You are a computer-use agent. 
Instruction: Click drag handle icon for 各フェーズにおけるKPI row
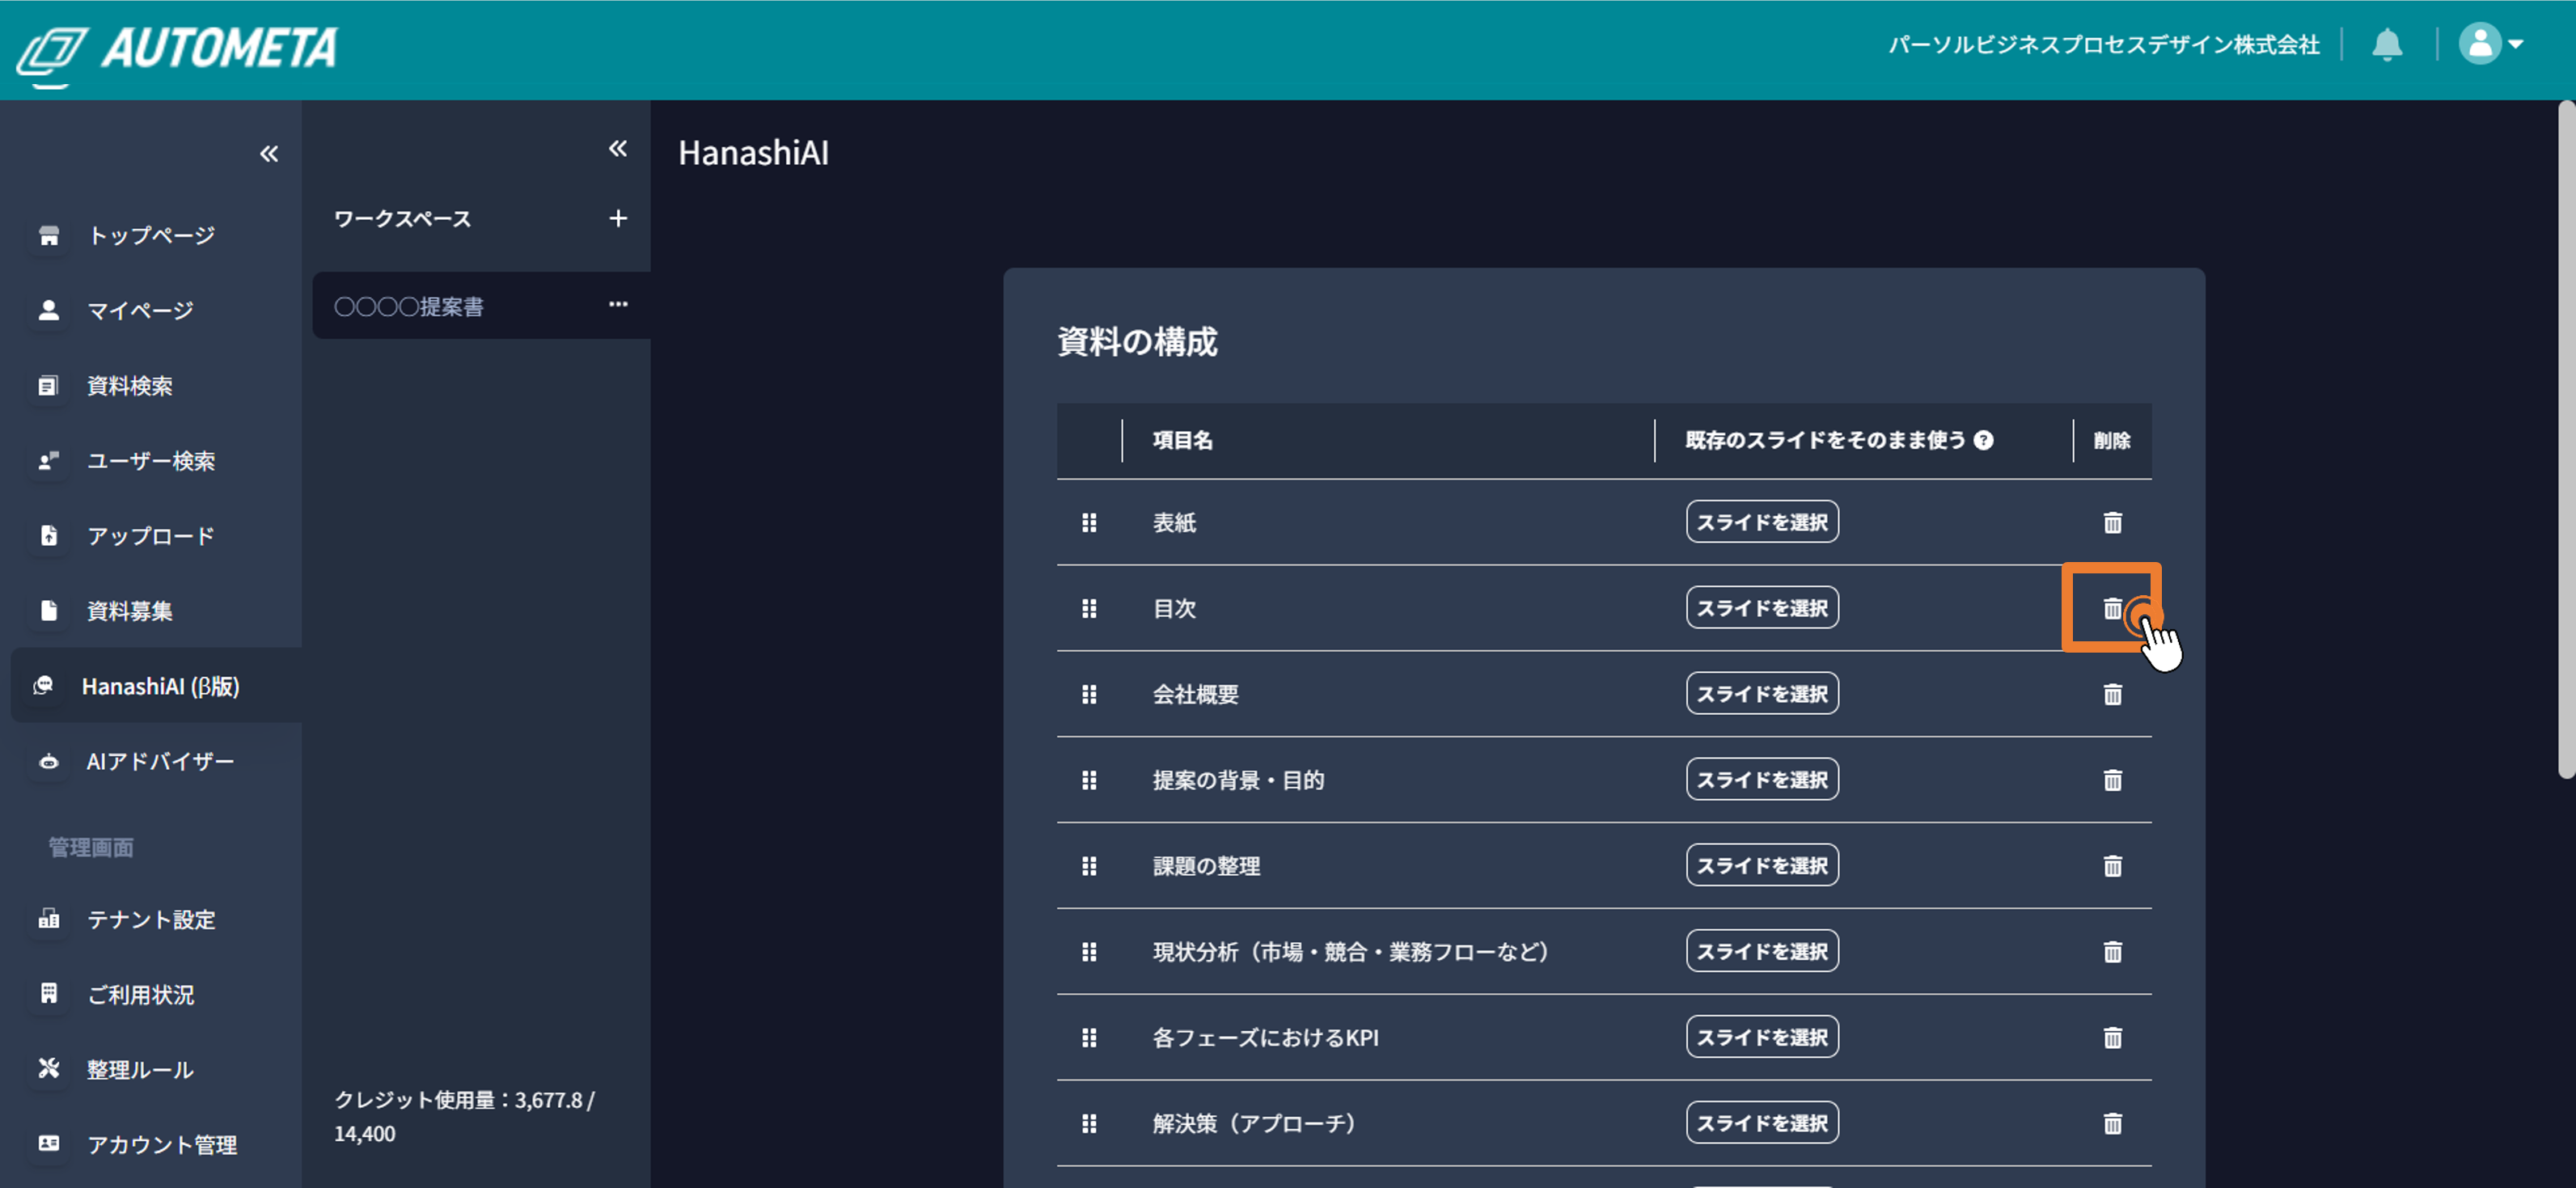click(1089, 1038)
